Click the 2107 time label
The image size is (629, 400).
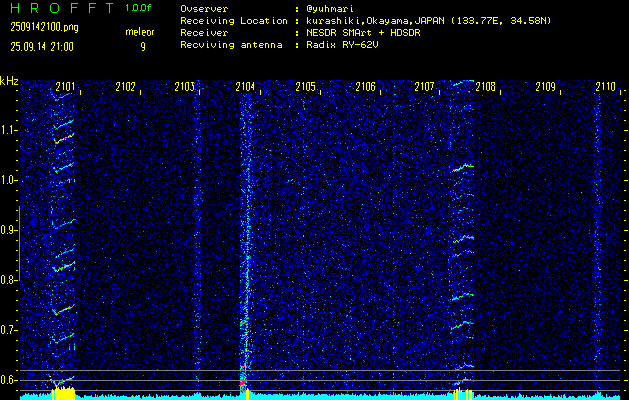(425, 87)
